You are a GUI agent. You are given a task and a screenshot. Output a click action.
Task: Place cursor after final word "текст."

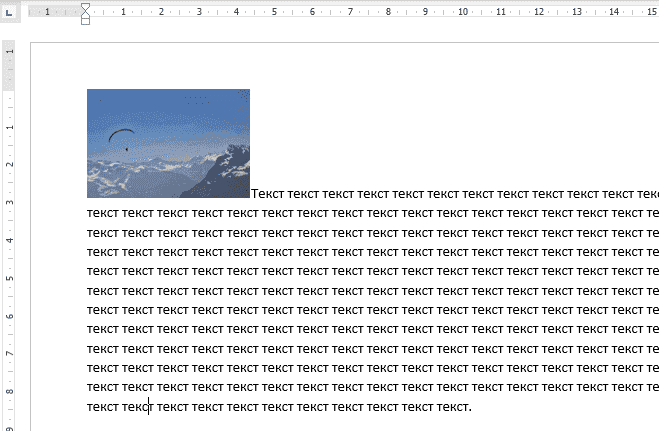[x=471, y=406]
